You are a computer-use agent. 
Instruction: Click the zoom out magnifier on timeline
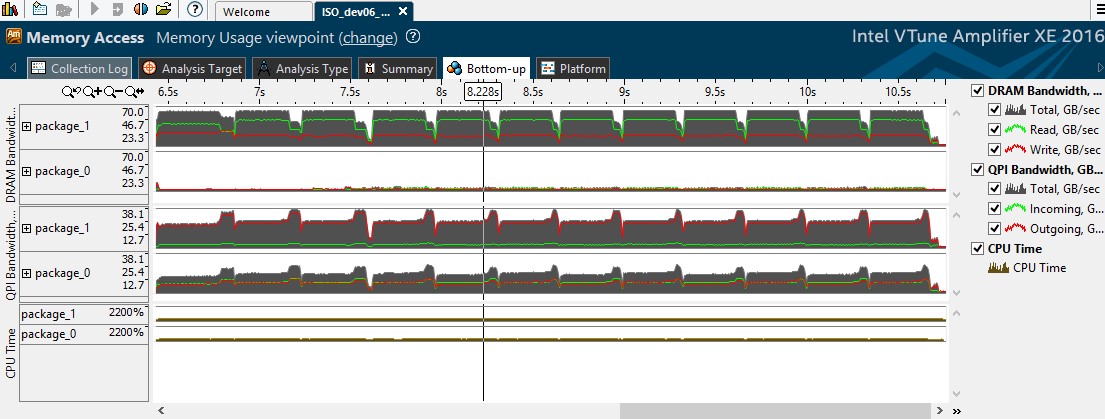tap(110, 92)
